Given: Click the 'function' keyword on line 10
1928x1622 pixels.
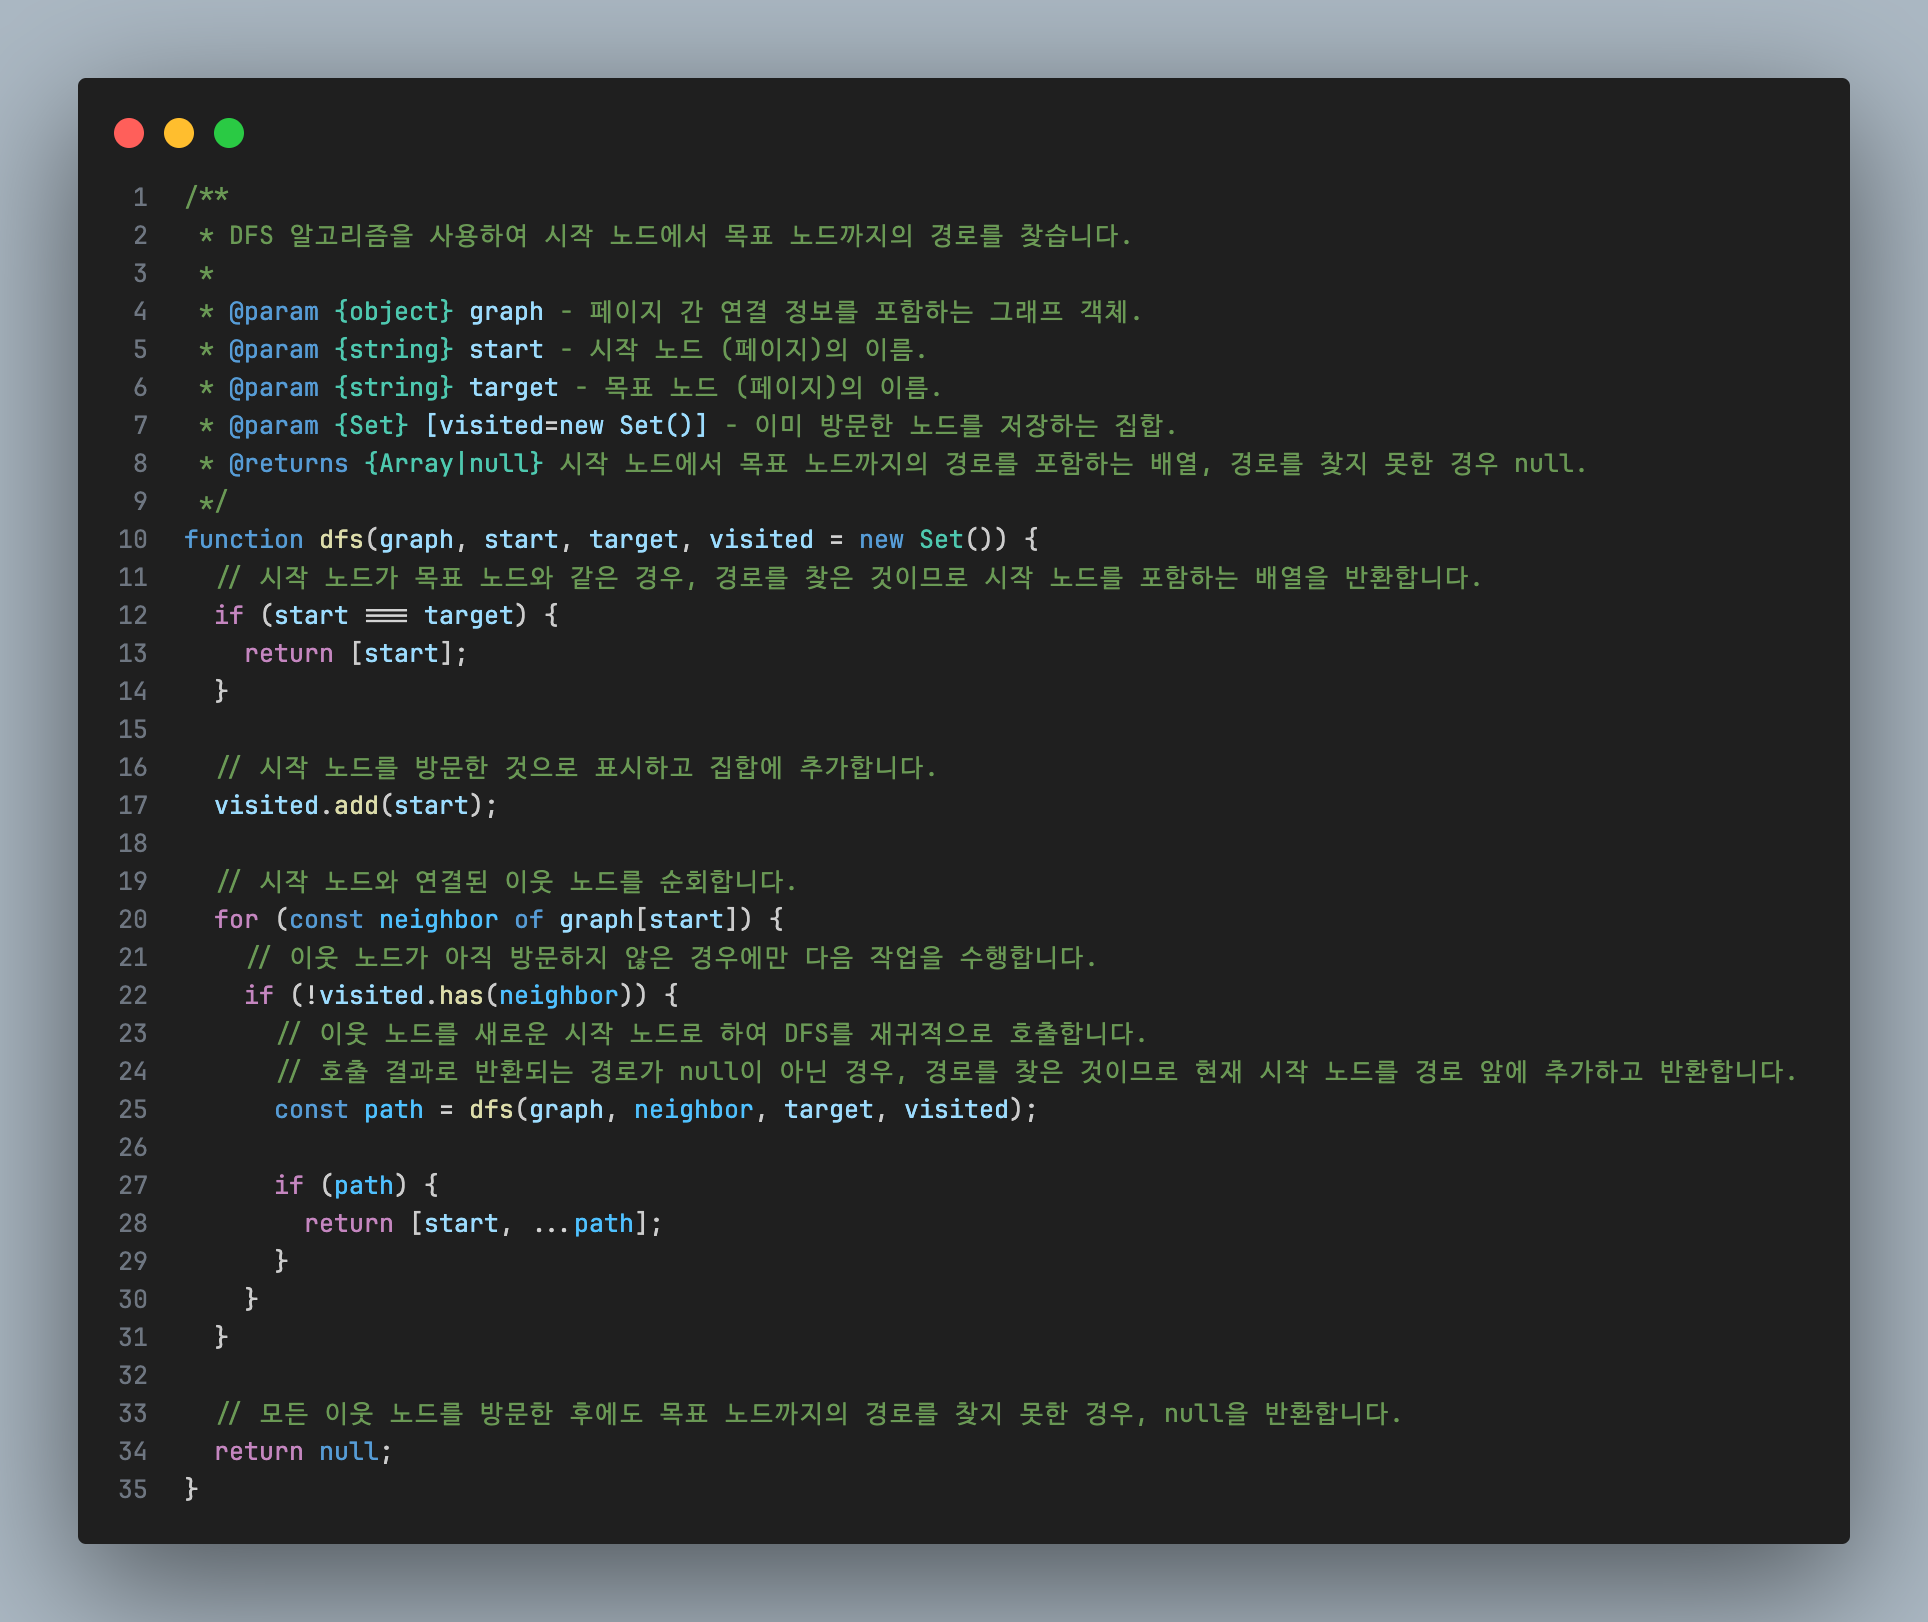Looking at the screenshot, I should [243, 540].
